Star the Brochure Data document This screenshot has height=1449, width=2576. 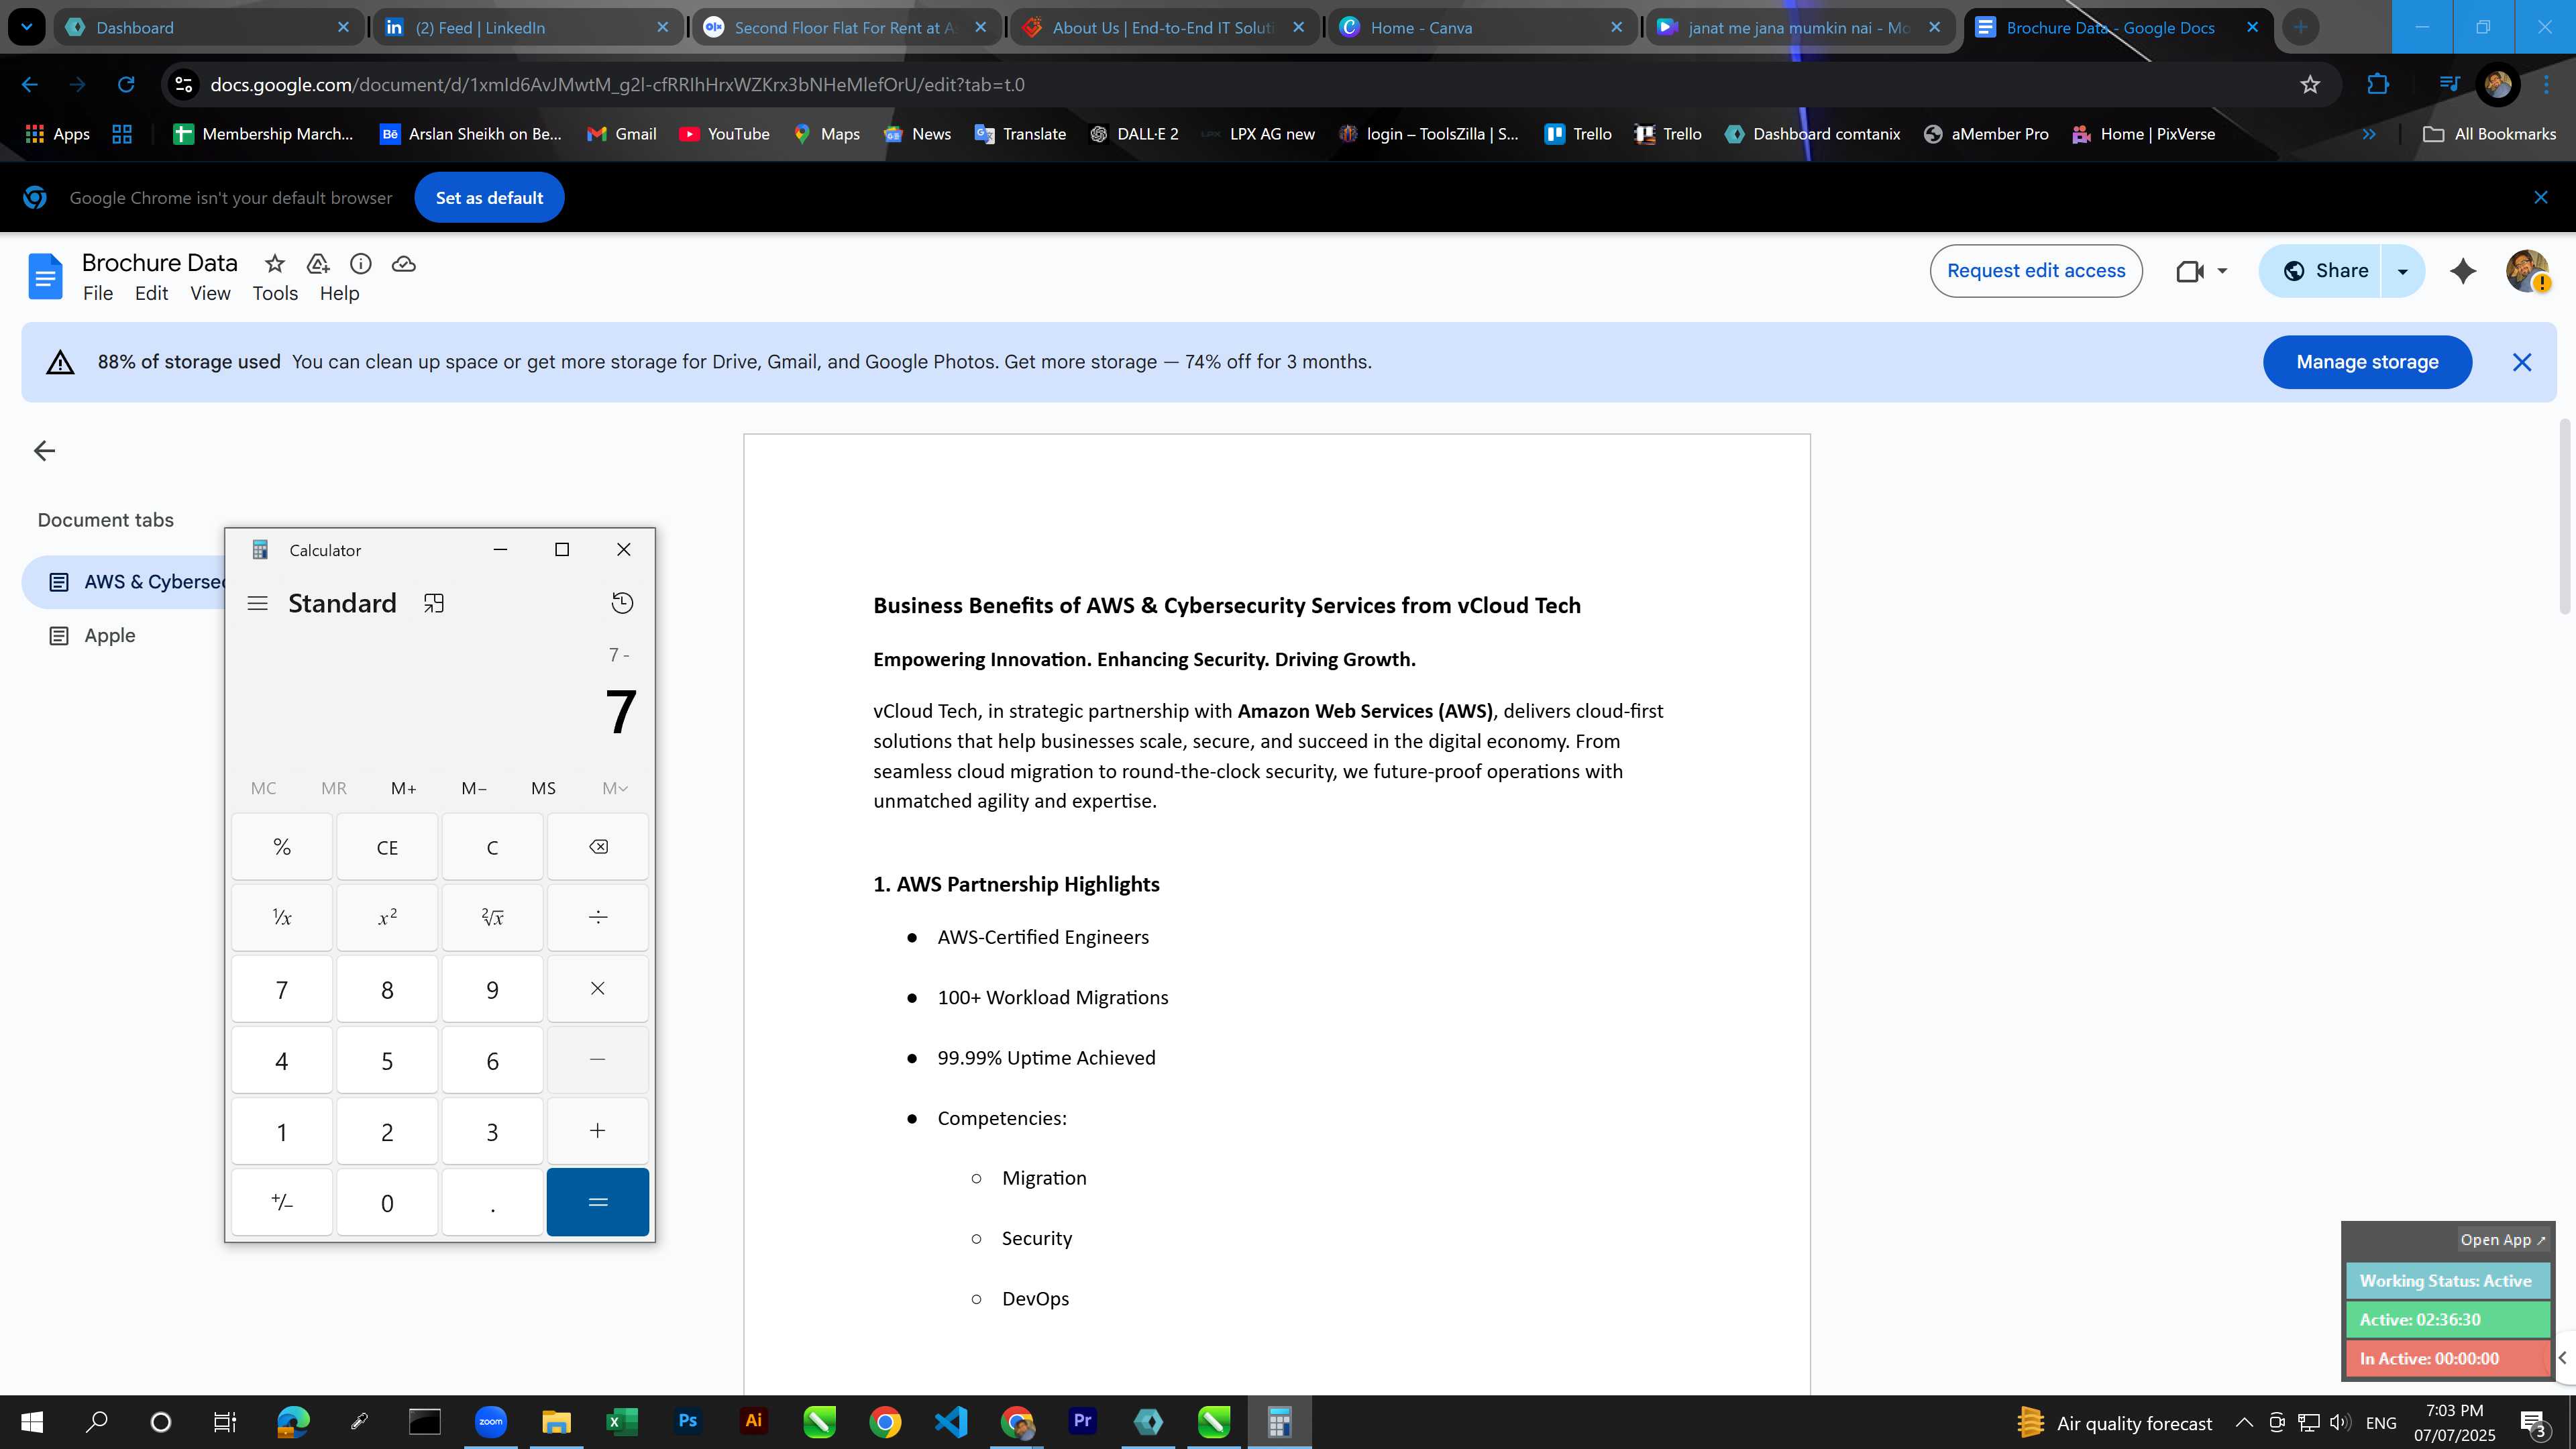coord(274,263)
